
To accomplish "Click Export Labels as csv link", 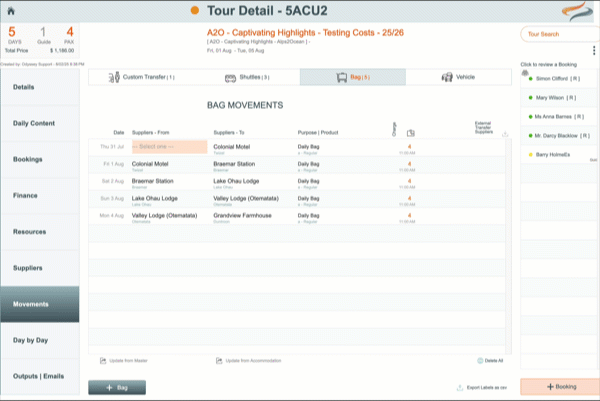I will coord(487,388).
